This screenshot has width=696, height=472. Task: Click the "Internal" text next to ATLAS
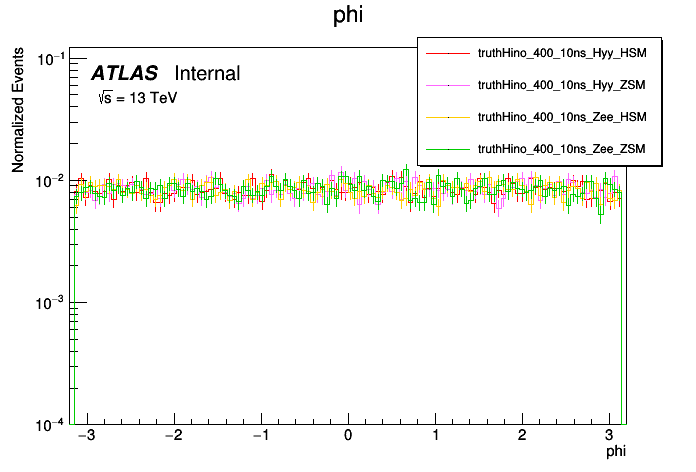click(207, 74)
